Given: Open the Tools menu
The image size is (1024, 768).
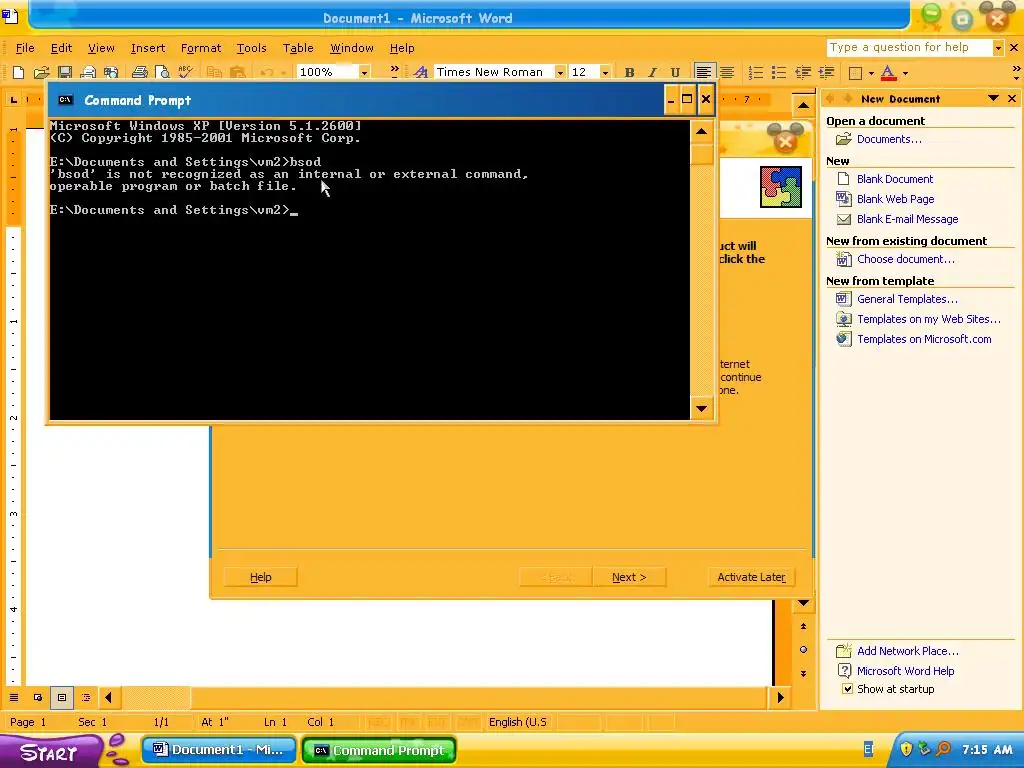Looking at the screenshot, I should (x=251, y=48).
